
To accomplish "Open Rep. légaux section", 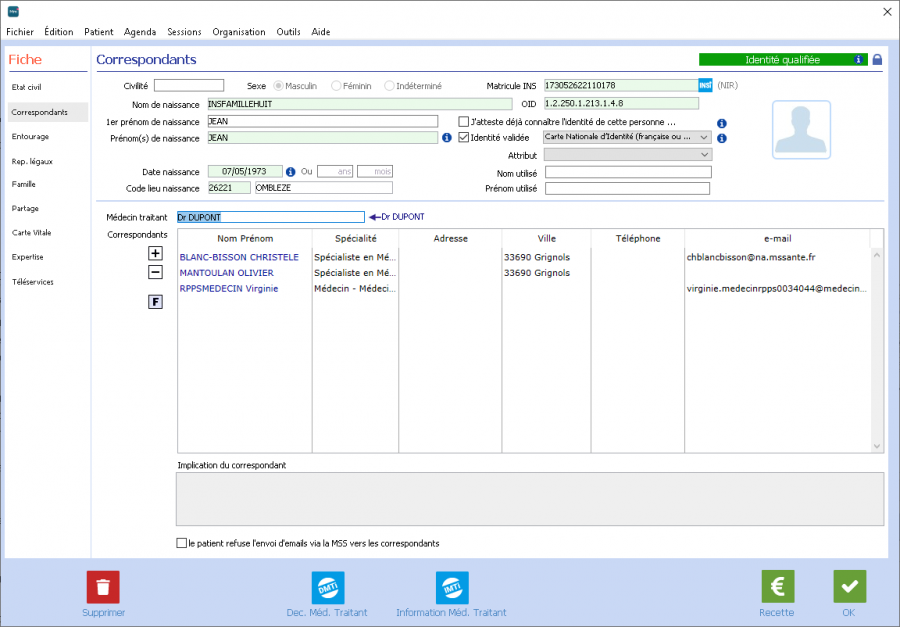I will pyautogui.click(x=32, y=161).
